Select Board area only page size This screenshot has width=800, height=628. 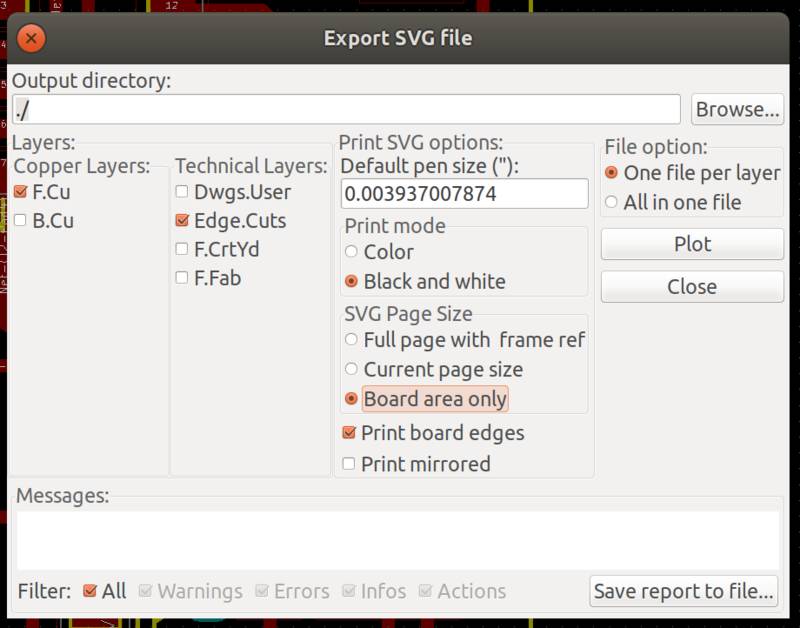(352, 398)
